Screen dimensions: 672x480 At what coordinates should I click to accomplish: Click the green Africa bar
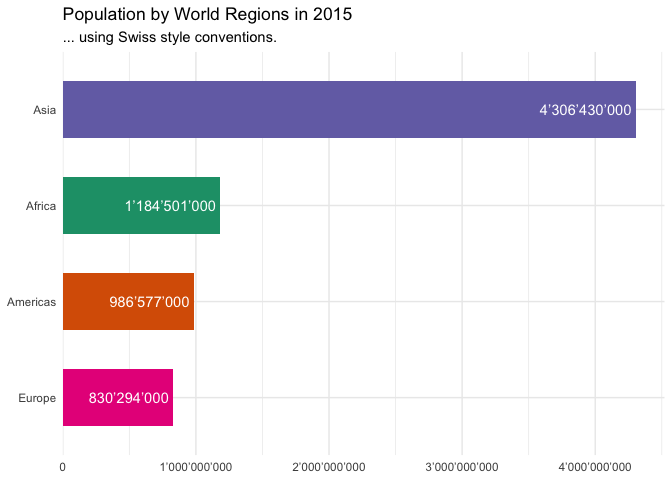pos(92,205)
